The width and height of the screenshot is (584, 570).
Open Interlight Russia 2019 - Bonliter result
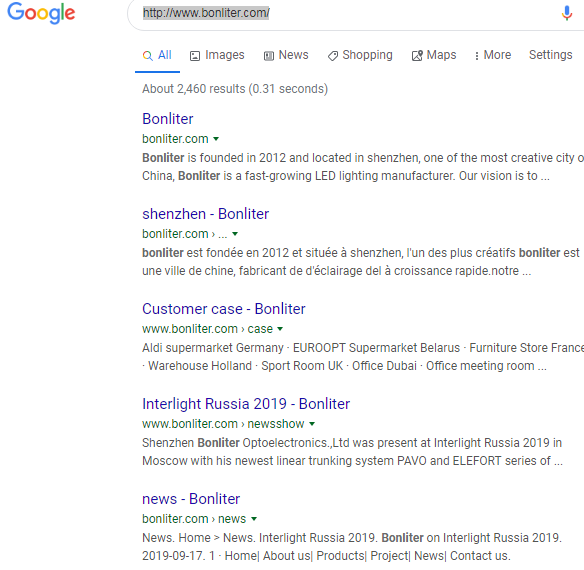pos(246,404)
